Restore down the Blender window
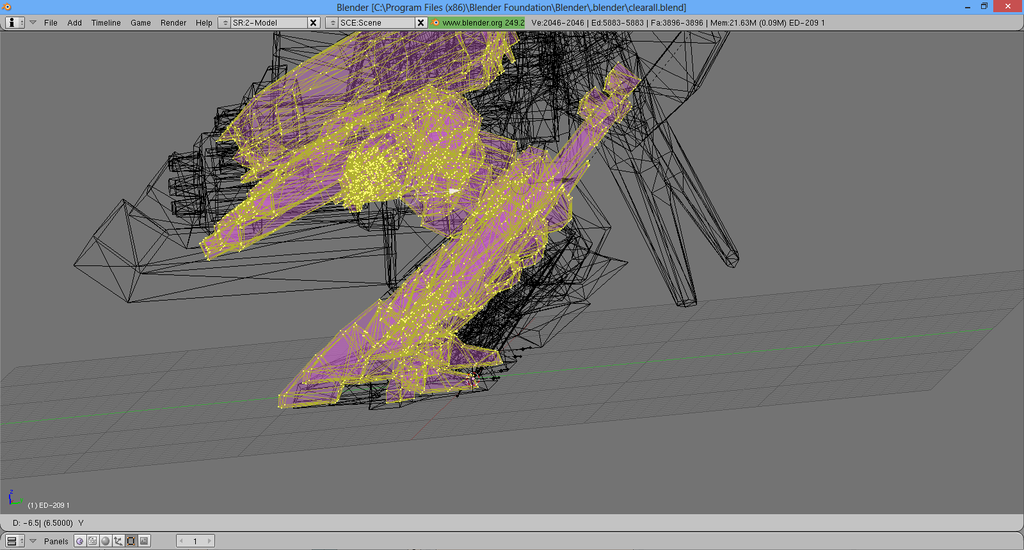Viewport: 1024px width, 550px height. 984,7
